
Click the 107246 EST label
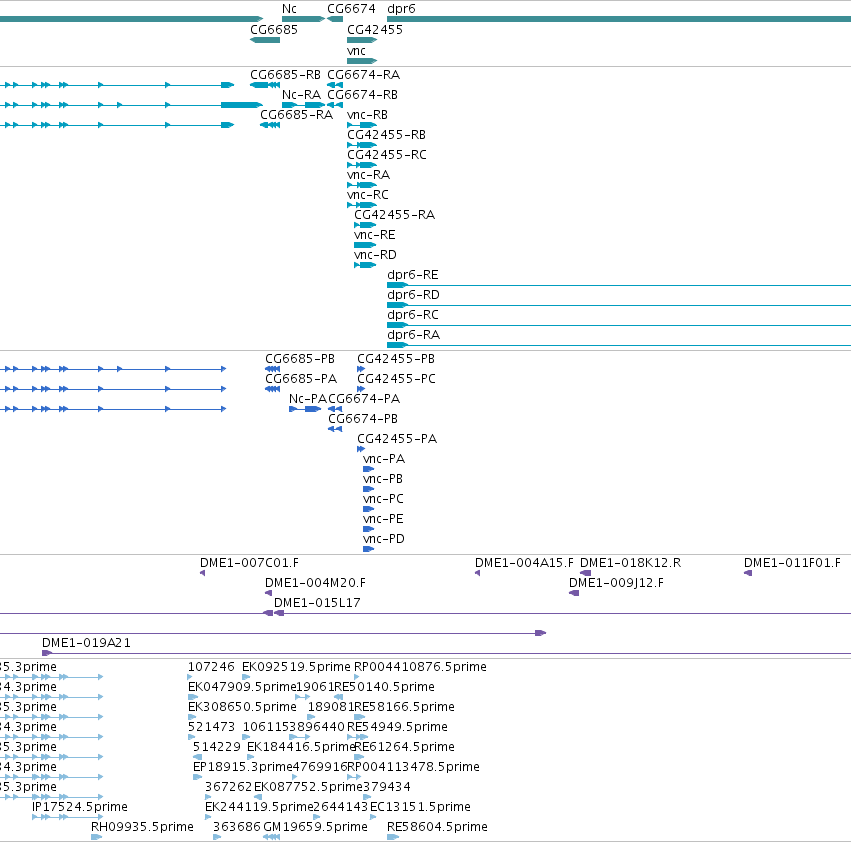[211, 667]
